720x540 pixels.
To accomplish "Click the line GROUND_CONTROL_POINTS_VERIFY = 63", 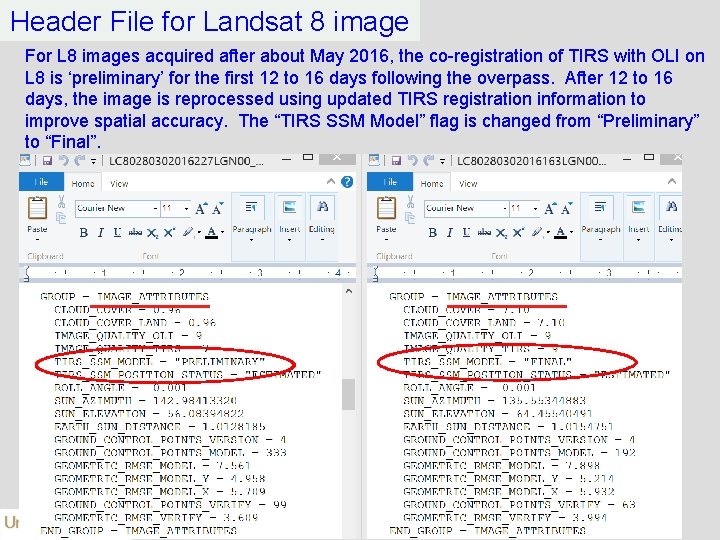I will pos(519,504).
